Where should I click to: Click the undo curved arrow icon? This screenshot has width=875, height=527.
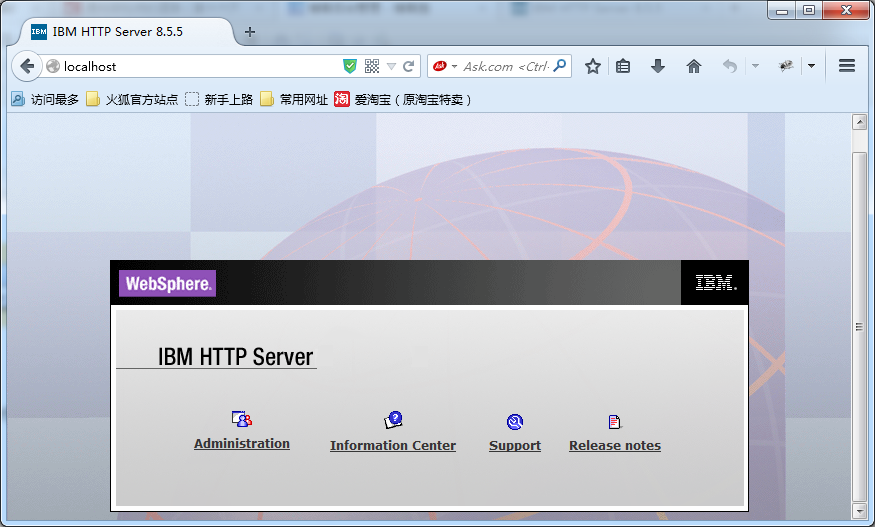[730, 66]
